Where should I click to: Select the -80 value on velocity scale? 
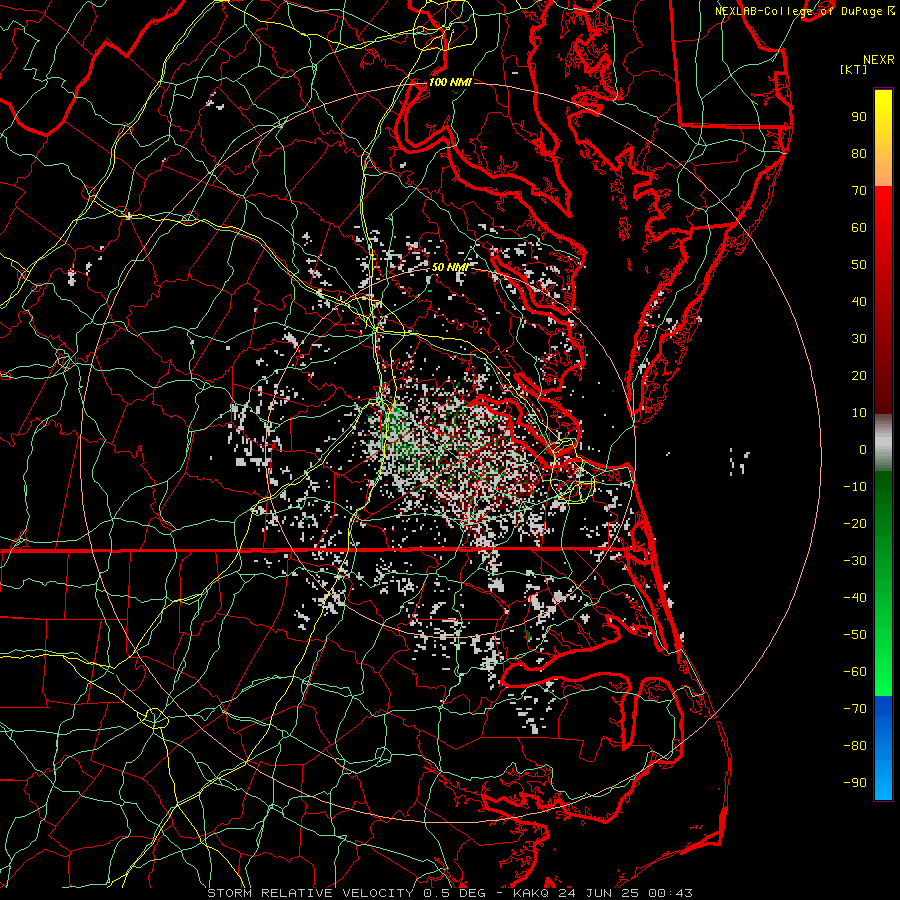click(855, 746)
